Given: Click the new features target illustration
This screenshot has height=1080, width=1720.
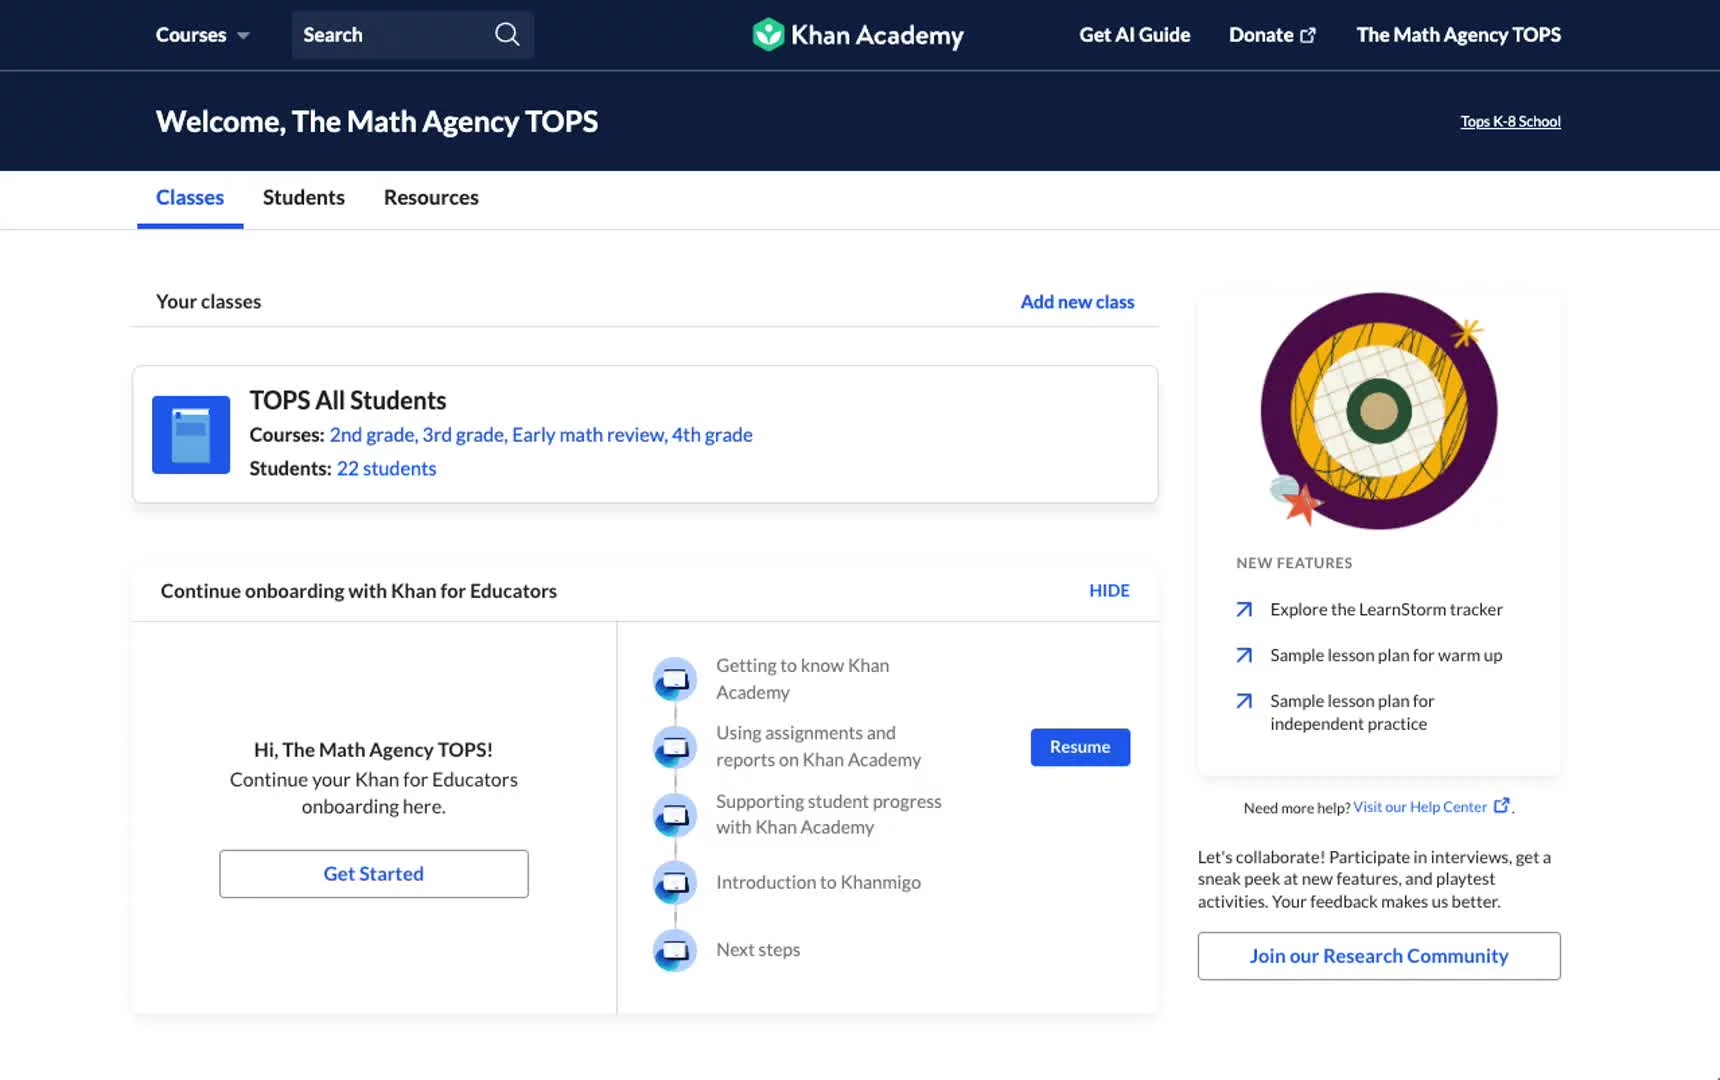Looking at the screenshot, I should (x=1379, y=411).
